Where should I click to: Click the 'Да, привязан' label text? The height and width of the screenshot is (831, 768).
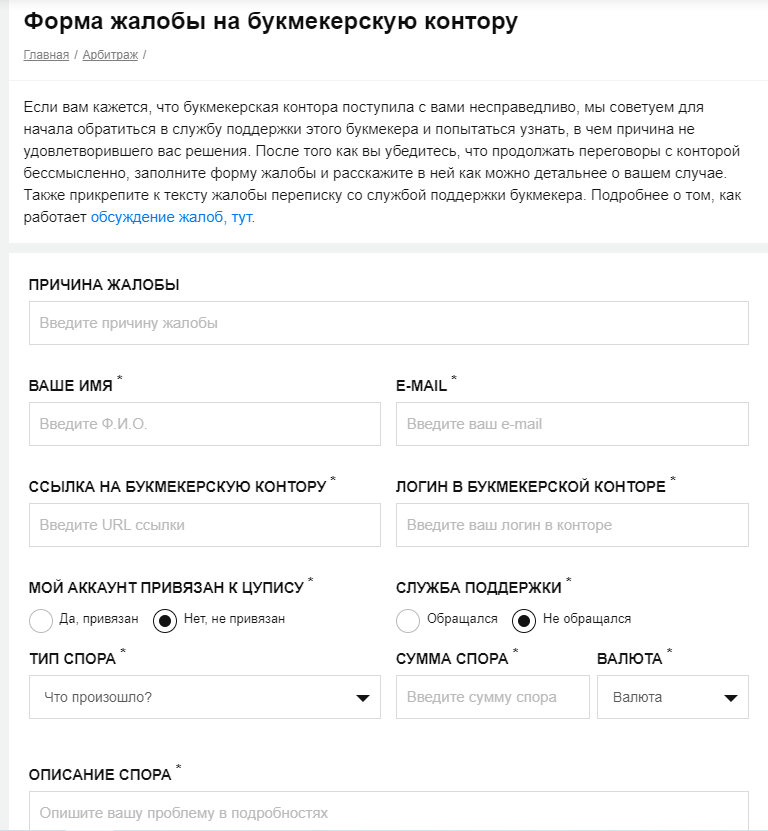(99, 619)
